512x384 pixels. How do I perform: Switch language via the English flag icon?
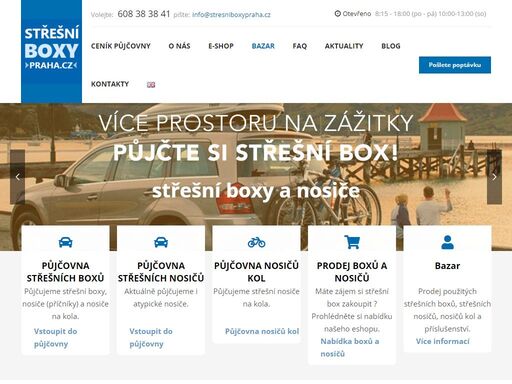tap(151, 85)
